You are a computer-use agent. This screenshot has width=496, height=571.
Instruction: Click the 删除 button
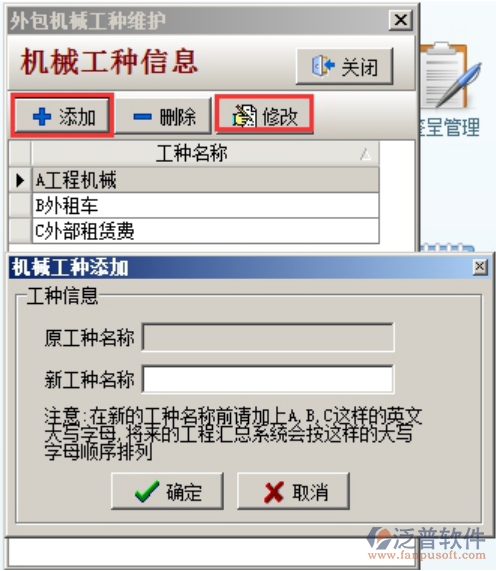coord(163,116)
